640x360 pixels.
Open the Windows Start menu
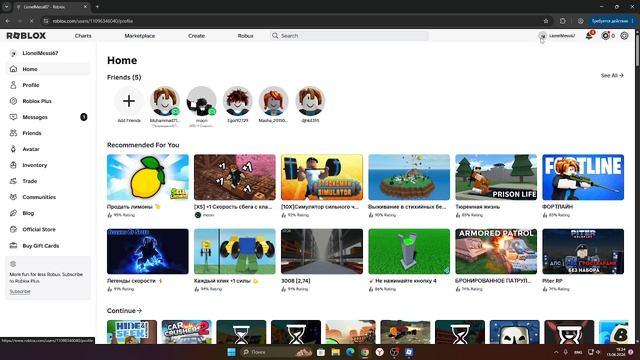[231, 352]
